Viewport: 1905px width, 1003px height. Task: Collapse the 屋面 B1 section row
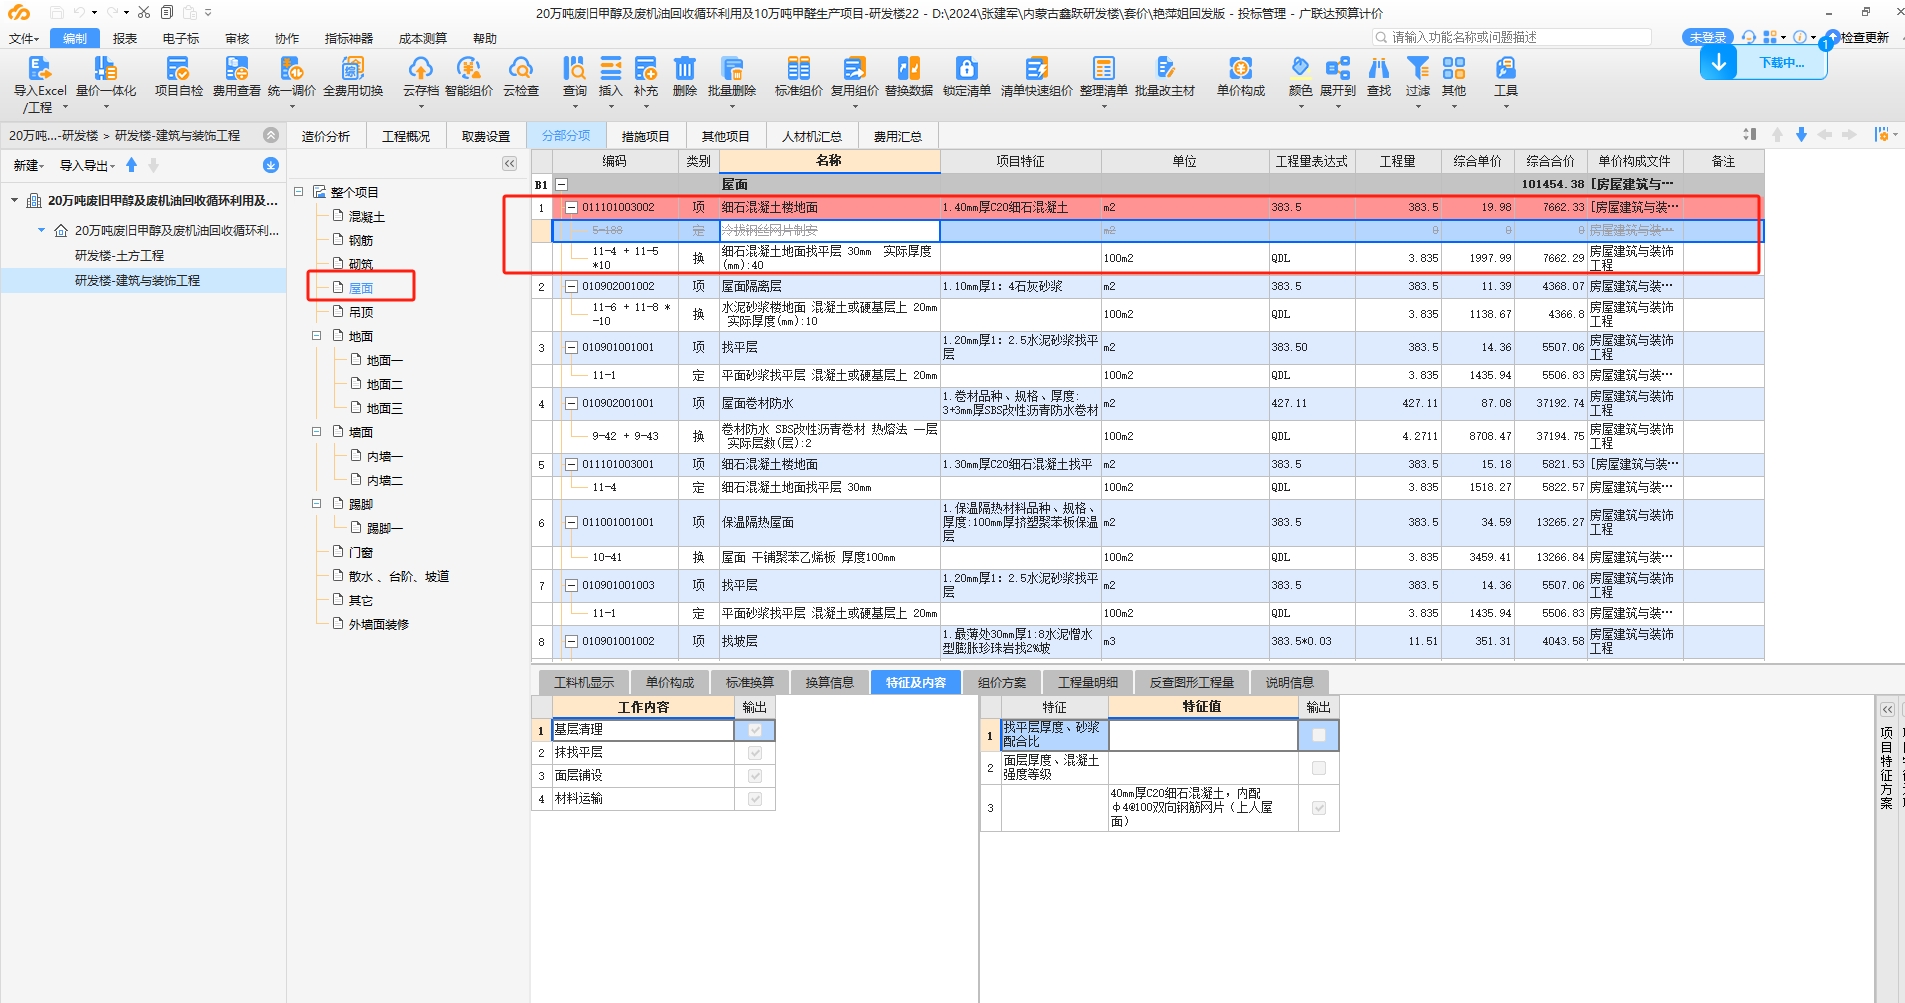[x=561, y=185]
